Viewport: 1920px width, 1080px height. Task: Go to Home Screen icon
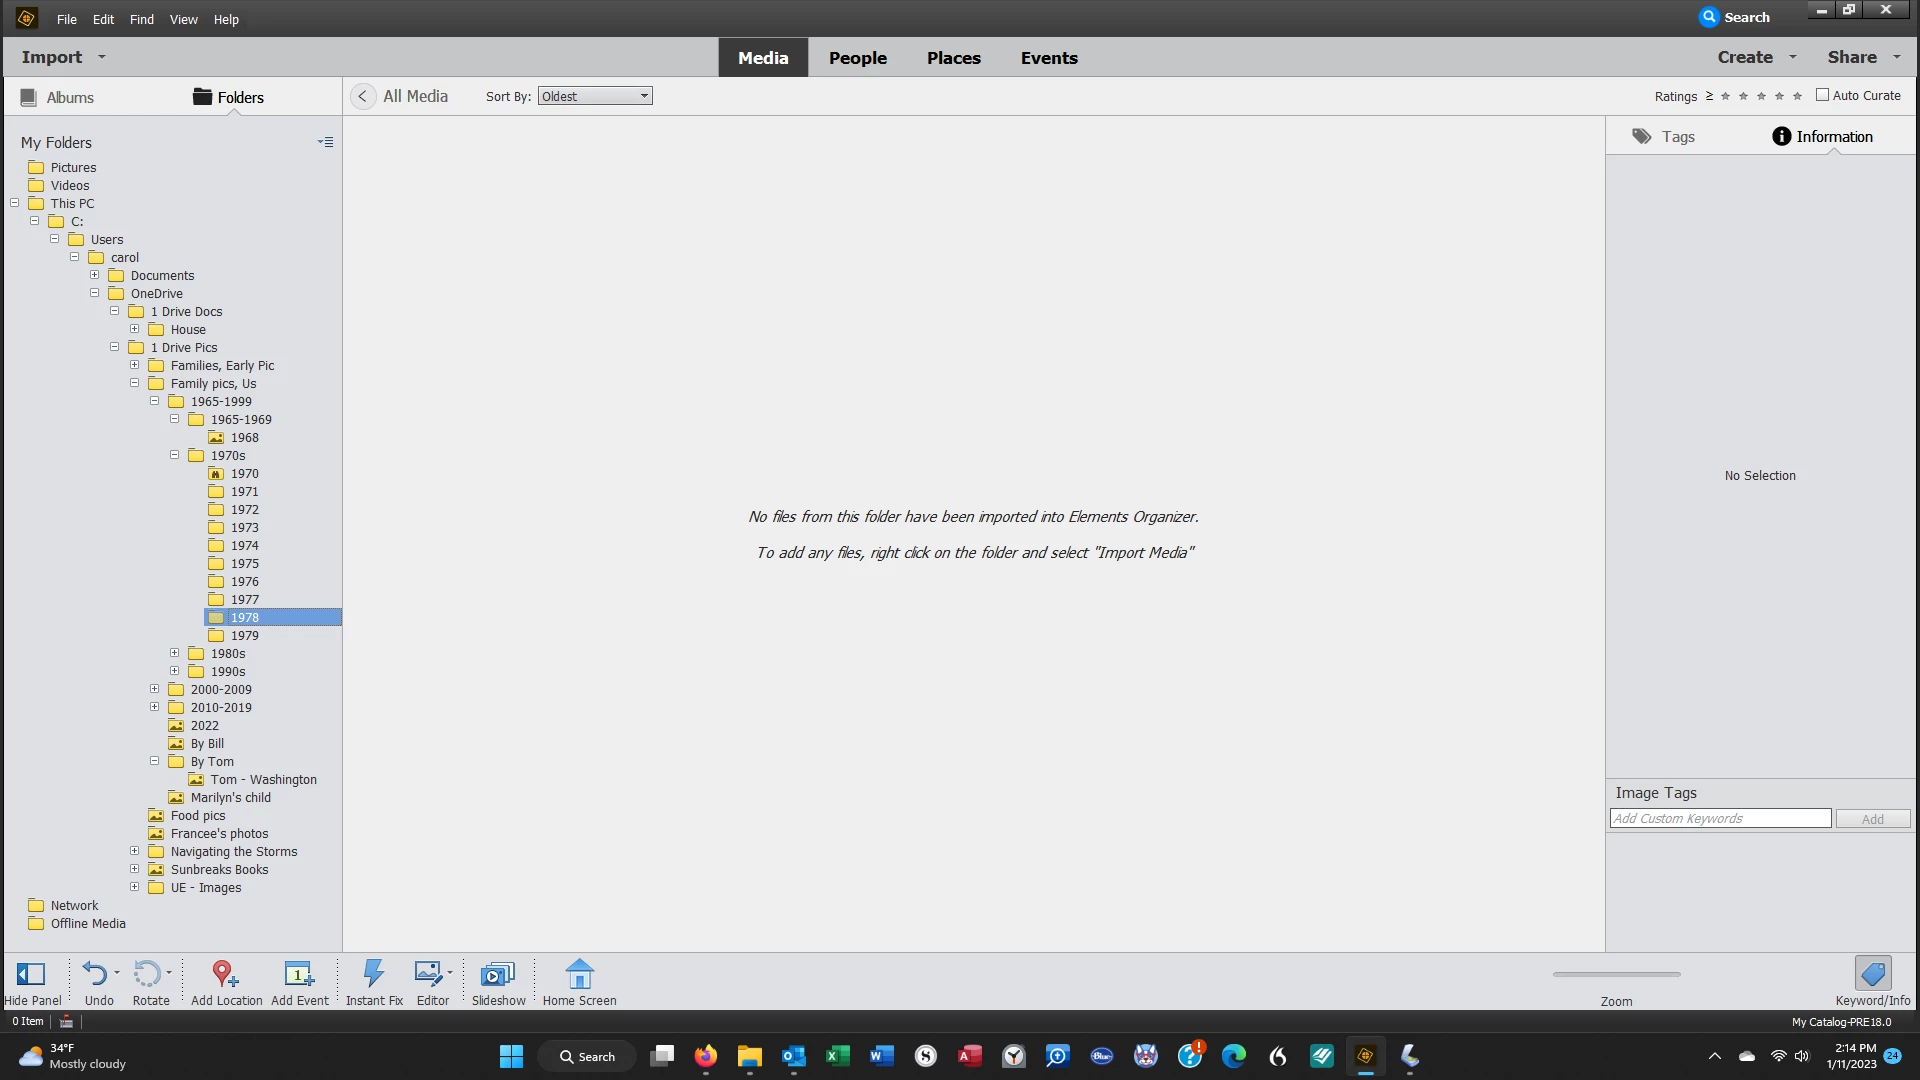[x=579, y=974]
